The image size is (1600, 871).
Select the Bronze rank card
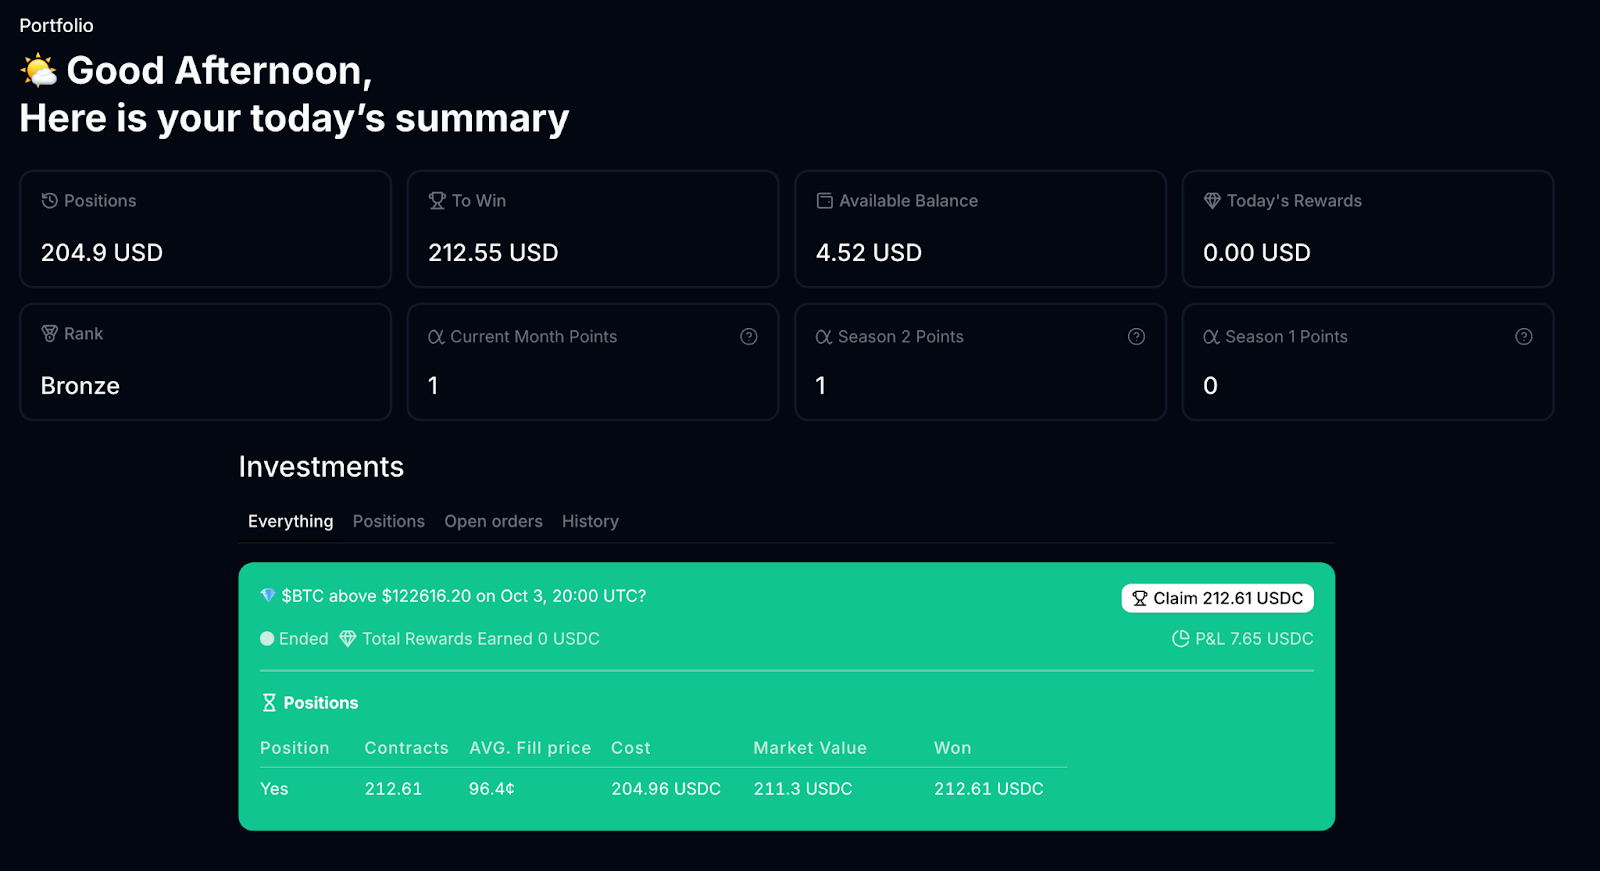pyautogui.click(x=205, y=362)
